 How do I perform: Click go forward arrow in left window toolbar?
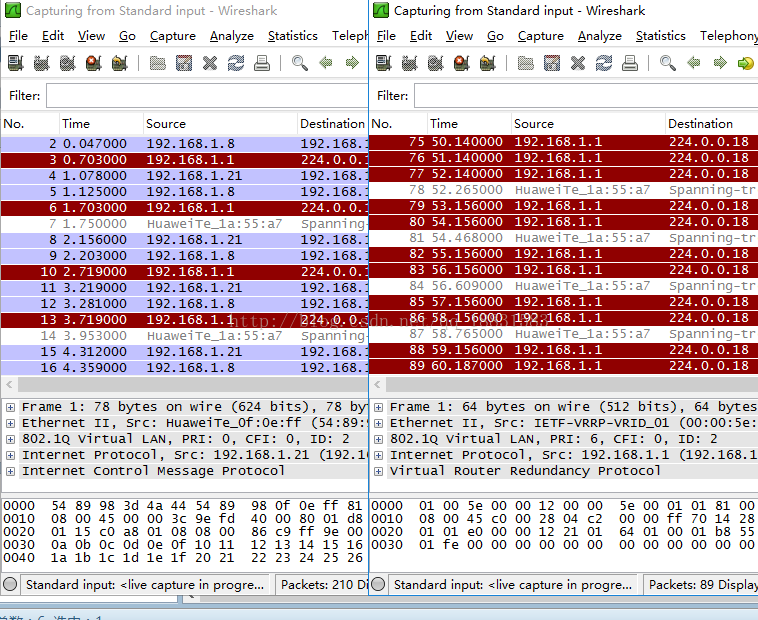point(352,63)
